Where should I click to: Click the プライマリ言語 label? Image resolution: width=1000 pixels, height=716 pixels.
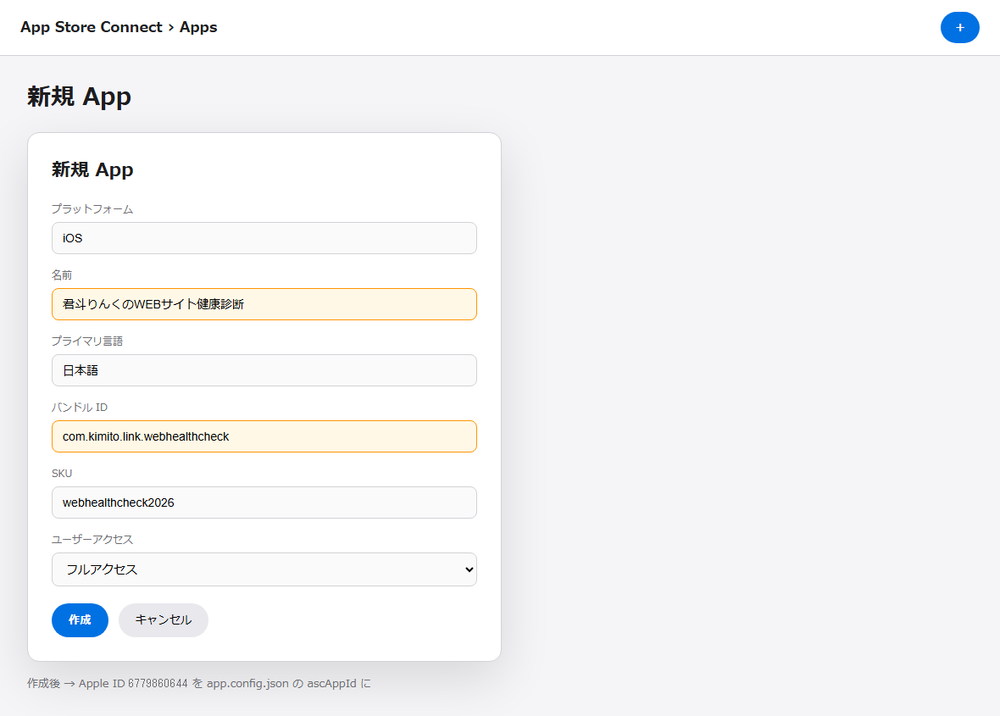pyautogui.click(x=87, y=341)
